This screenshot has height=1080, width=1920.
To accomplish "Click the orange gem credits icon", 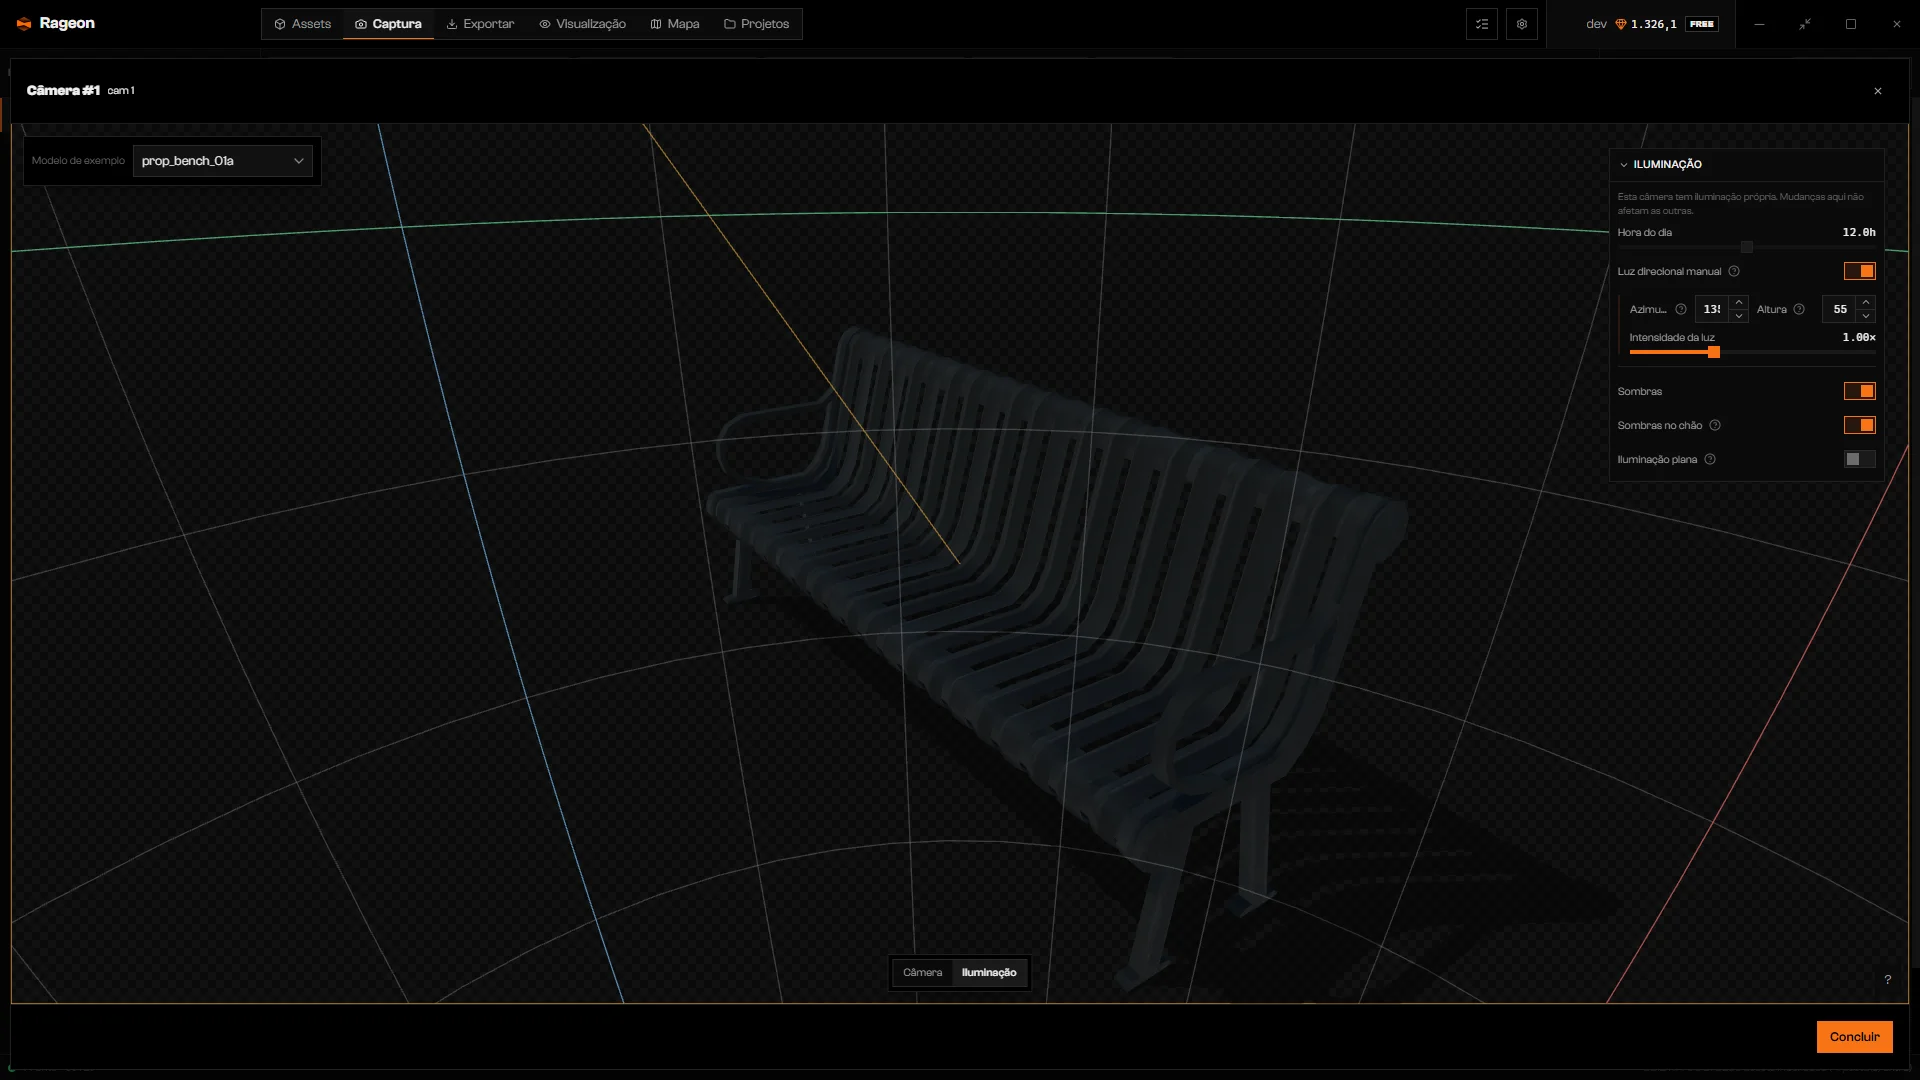I will (1621, 24).
